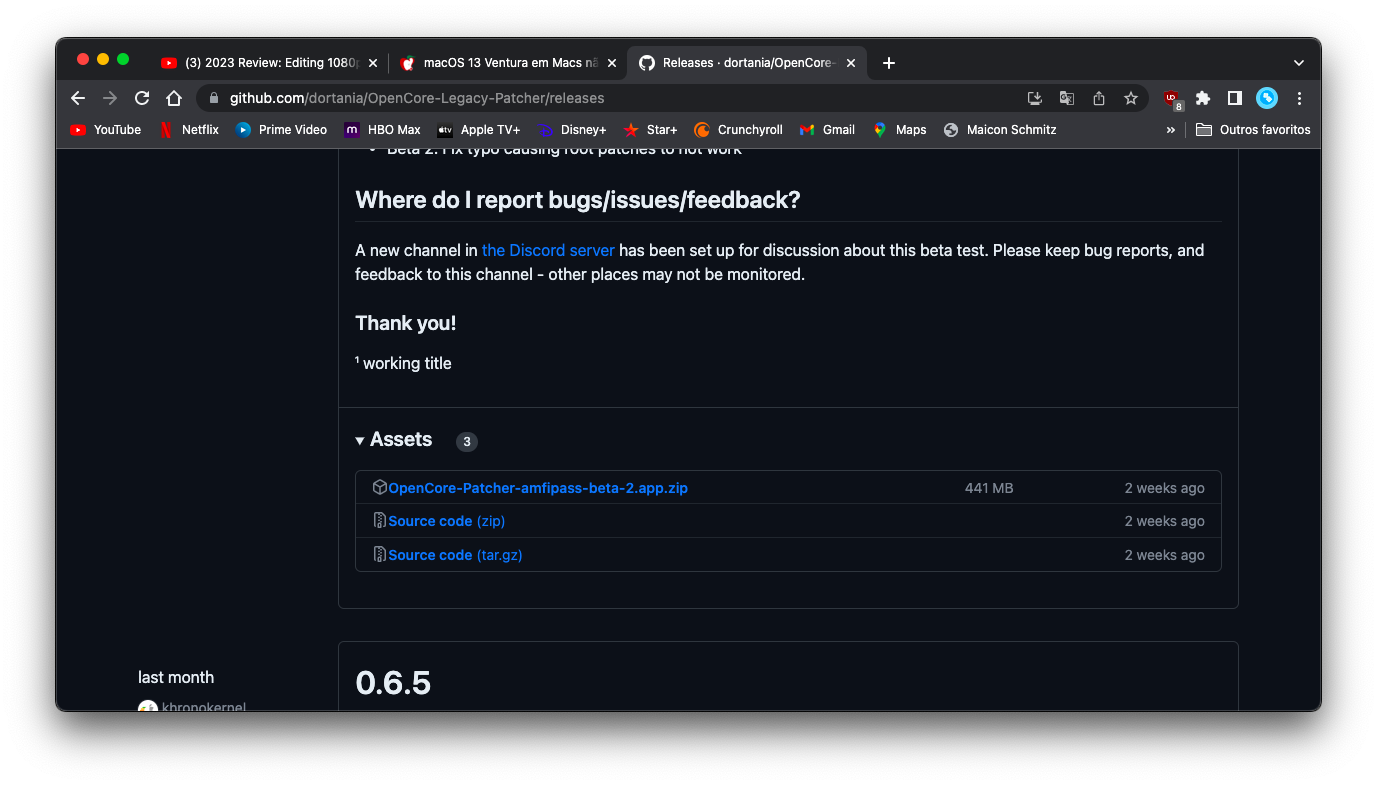The width and height of the screenshot is (1377, 785).
Task: Click the last month release date text
Action: point(176,677)
